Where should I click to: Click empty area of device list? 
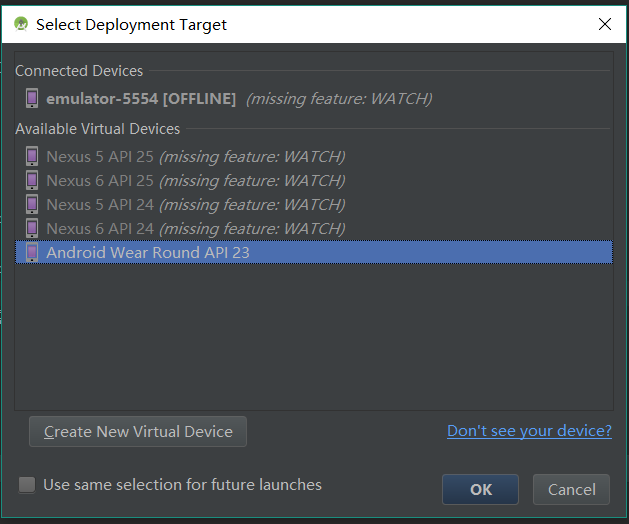click(314, 337)
